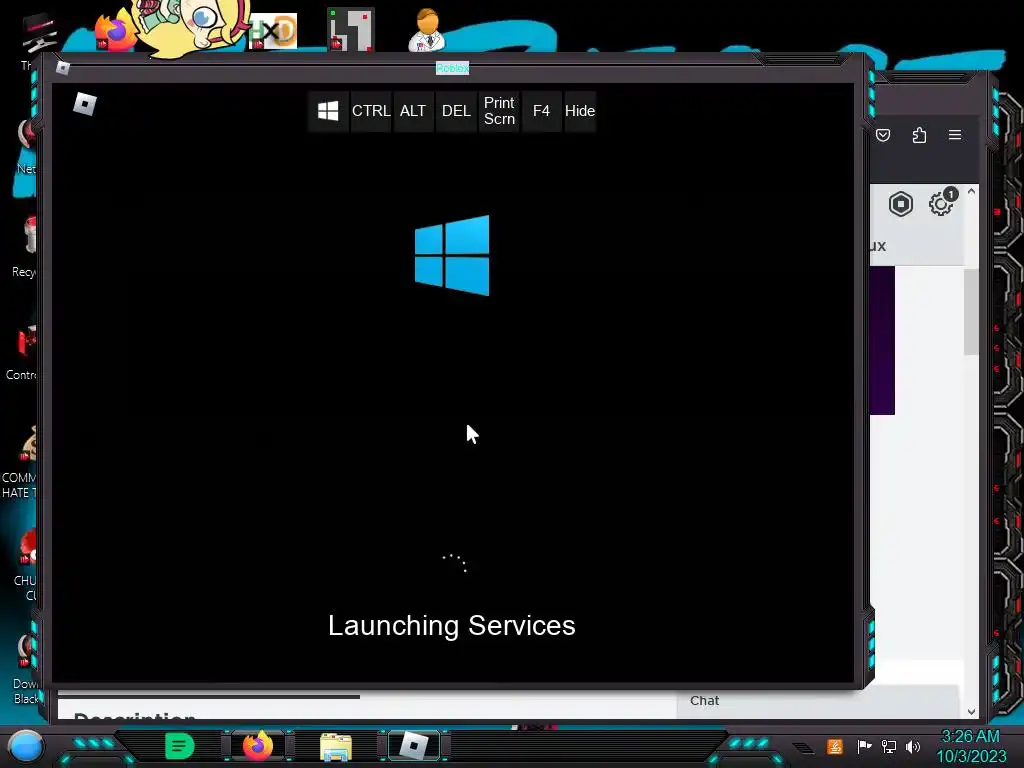Click the Start orb on taskbar
1024x768 pixels.
[x=25, y=746]
